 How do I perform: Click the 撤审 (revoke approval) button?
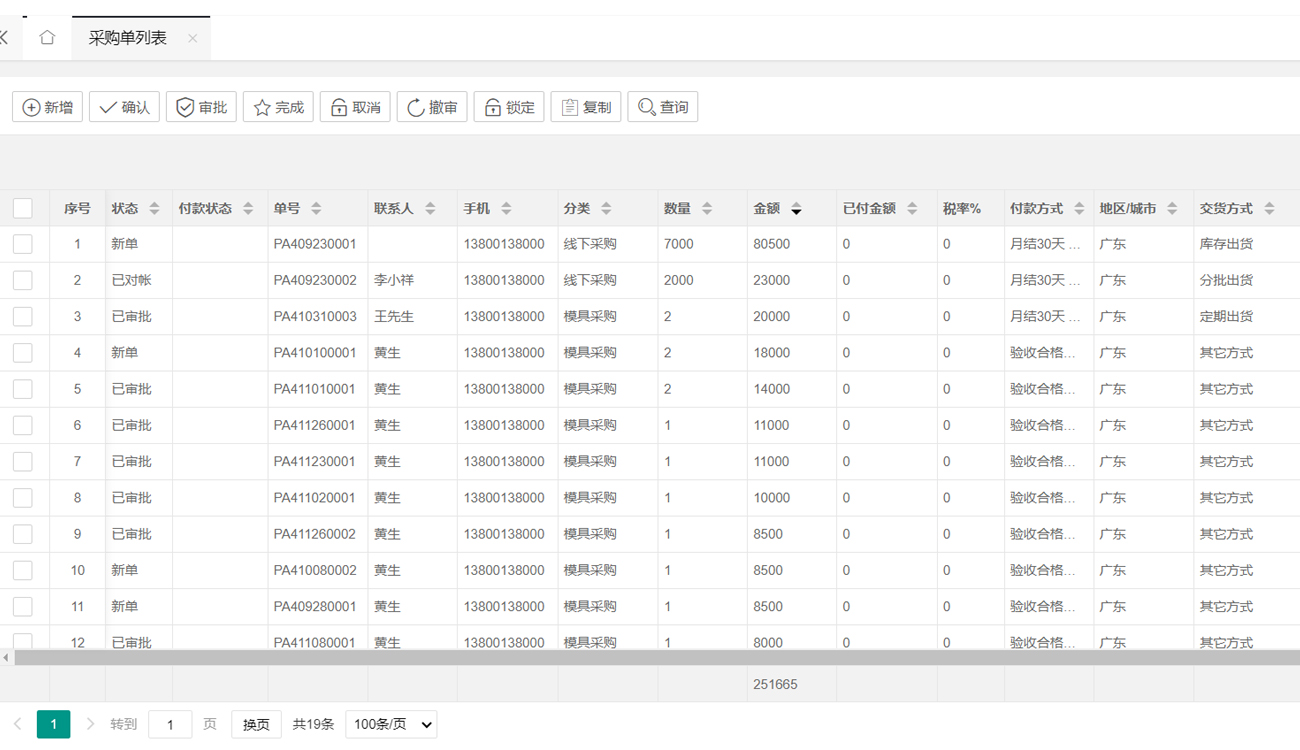[x=432, y=107]
